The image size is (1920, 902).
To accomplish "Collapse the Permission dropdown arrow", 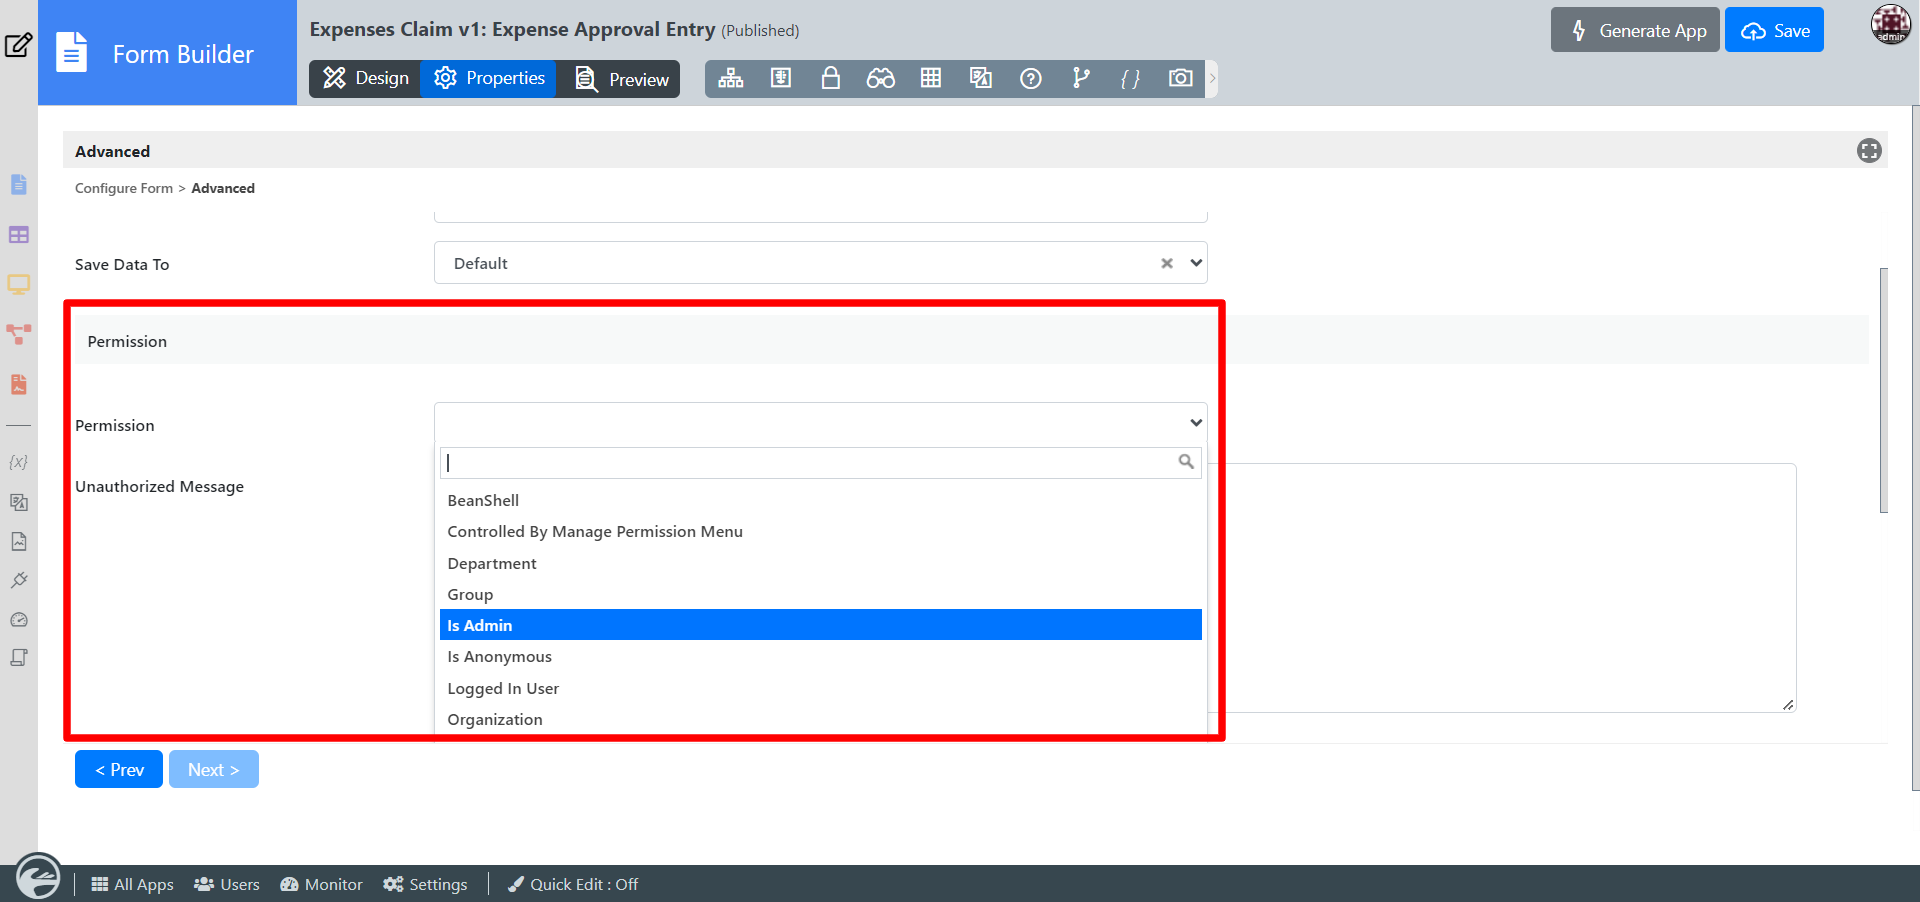I will tap(1196, 423).
